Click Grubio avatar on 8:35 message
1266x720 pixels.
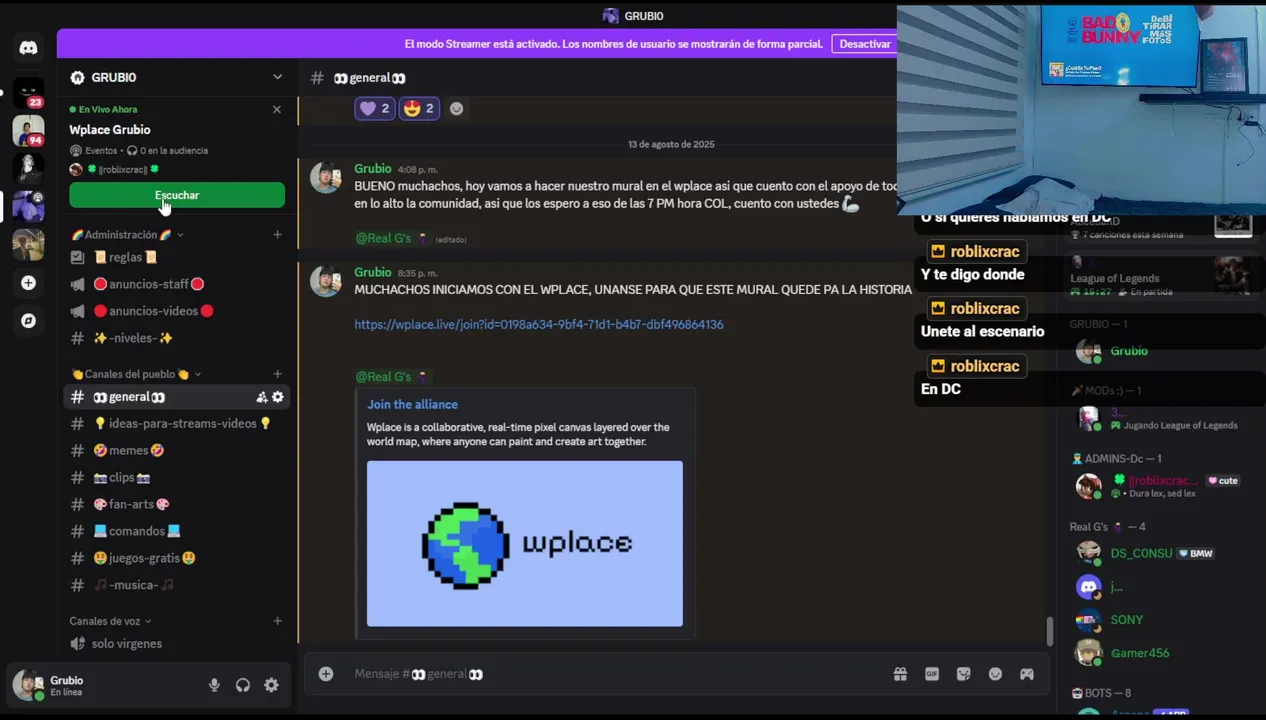pos(325,281)
